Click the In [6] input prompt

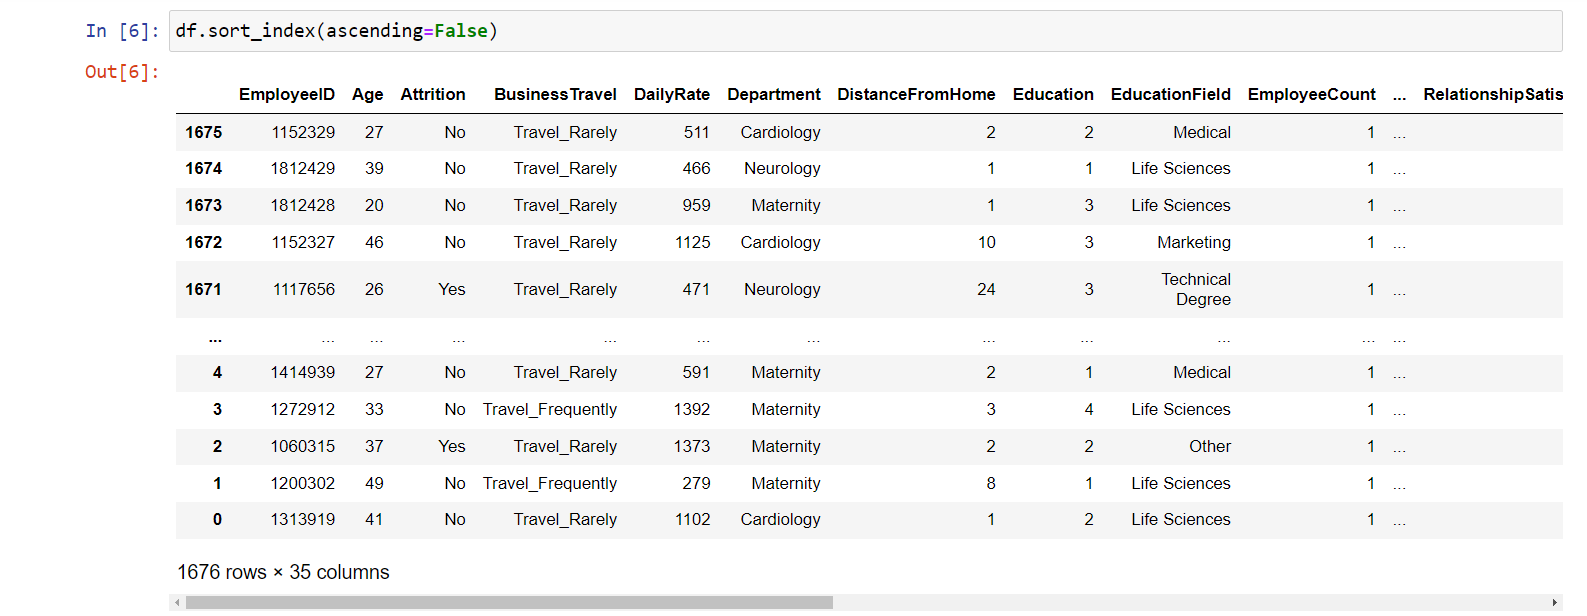click(122, 31)
